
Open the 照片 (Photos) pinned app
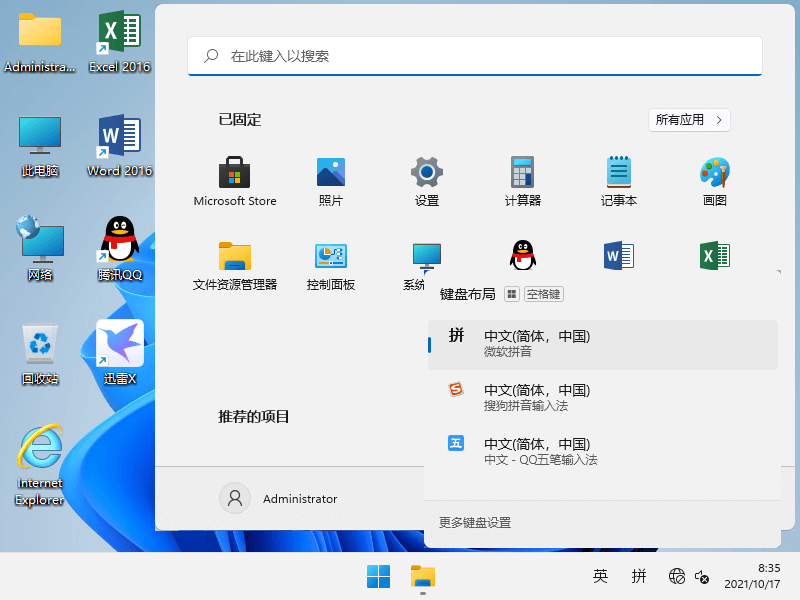[x=331, y=181]
